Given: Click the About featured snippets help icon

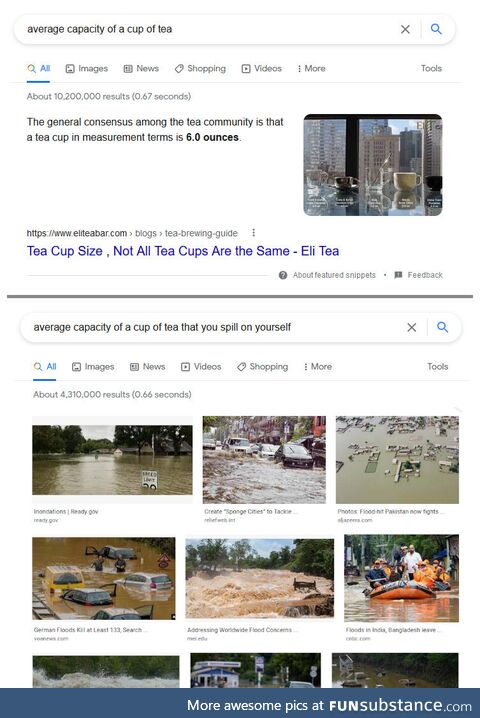Looking at the screenshot, I should click(283, 275).
